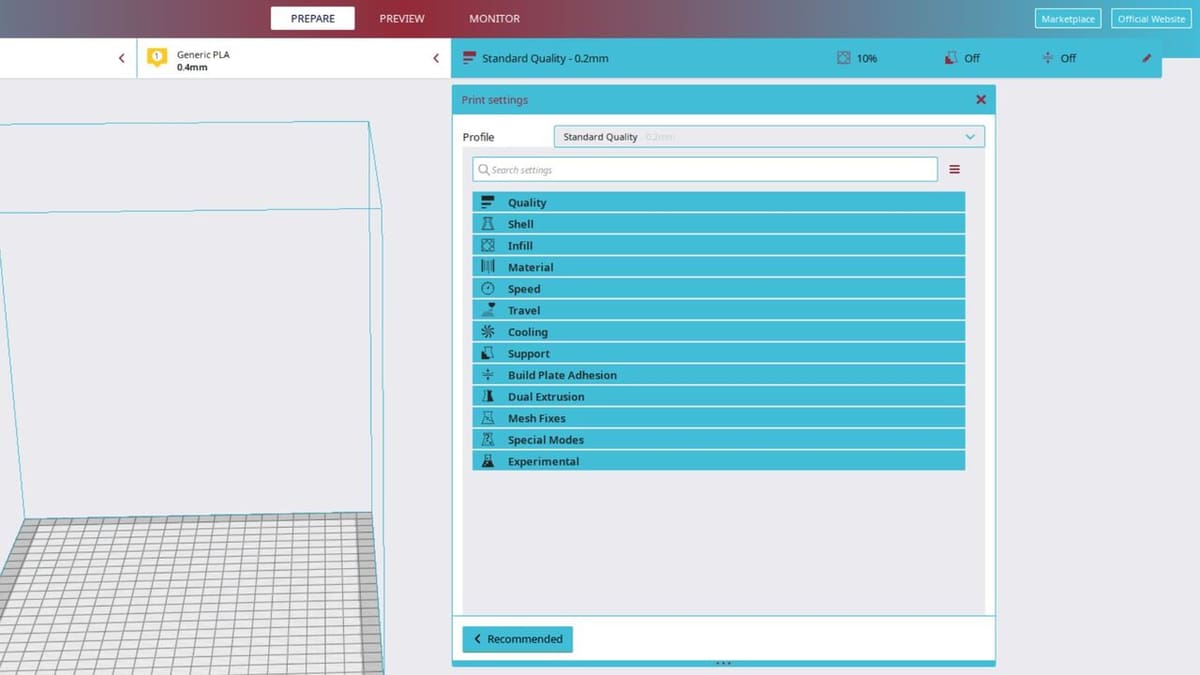Viewport: 1200px width, 675px height.
Task: Expand the Travel settings section
Action: (x=719, y=310)
